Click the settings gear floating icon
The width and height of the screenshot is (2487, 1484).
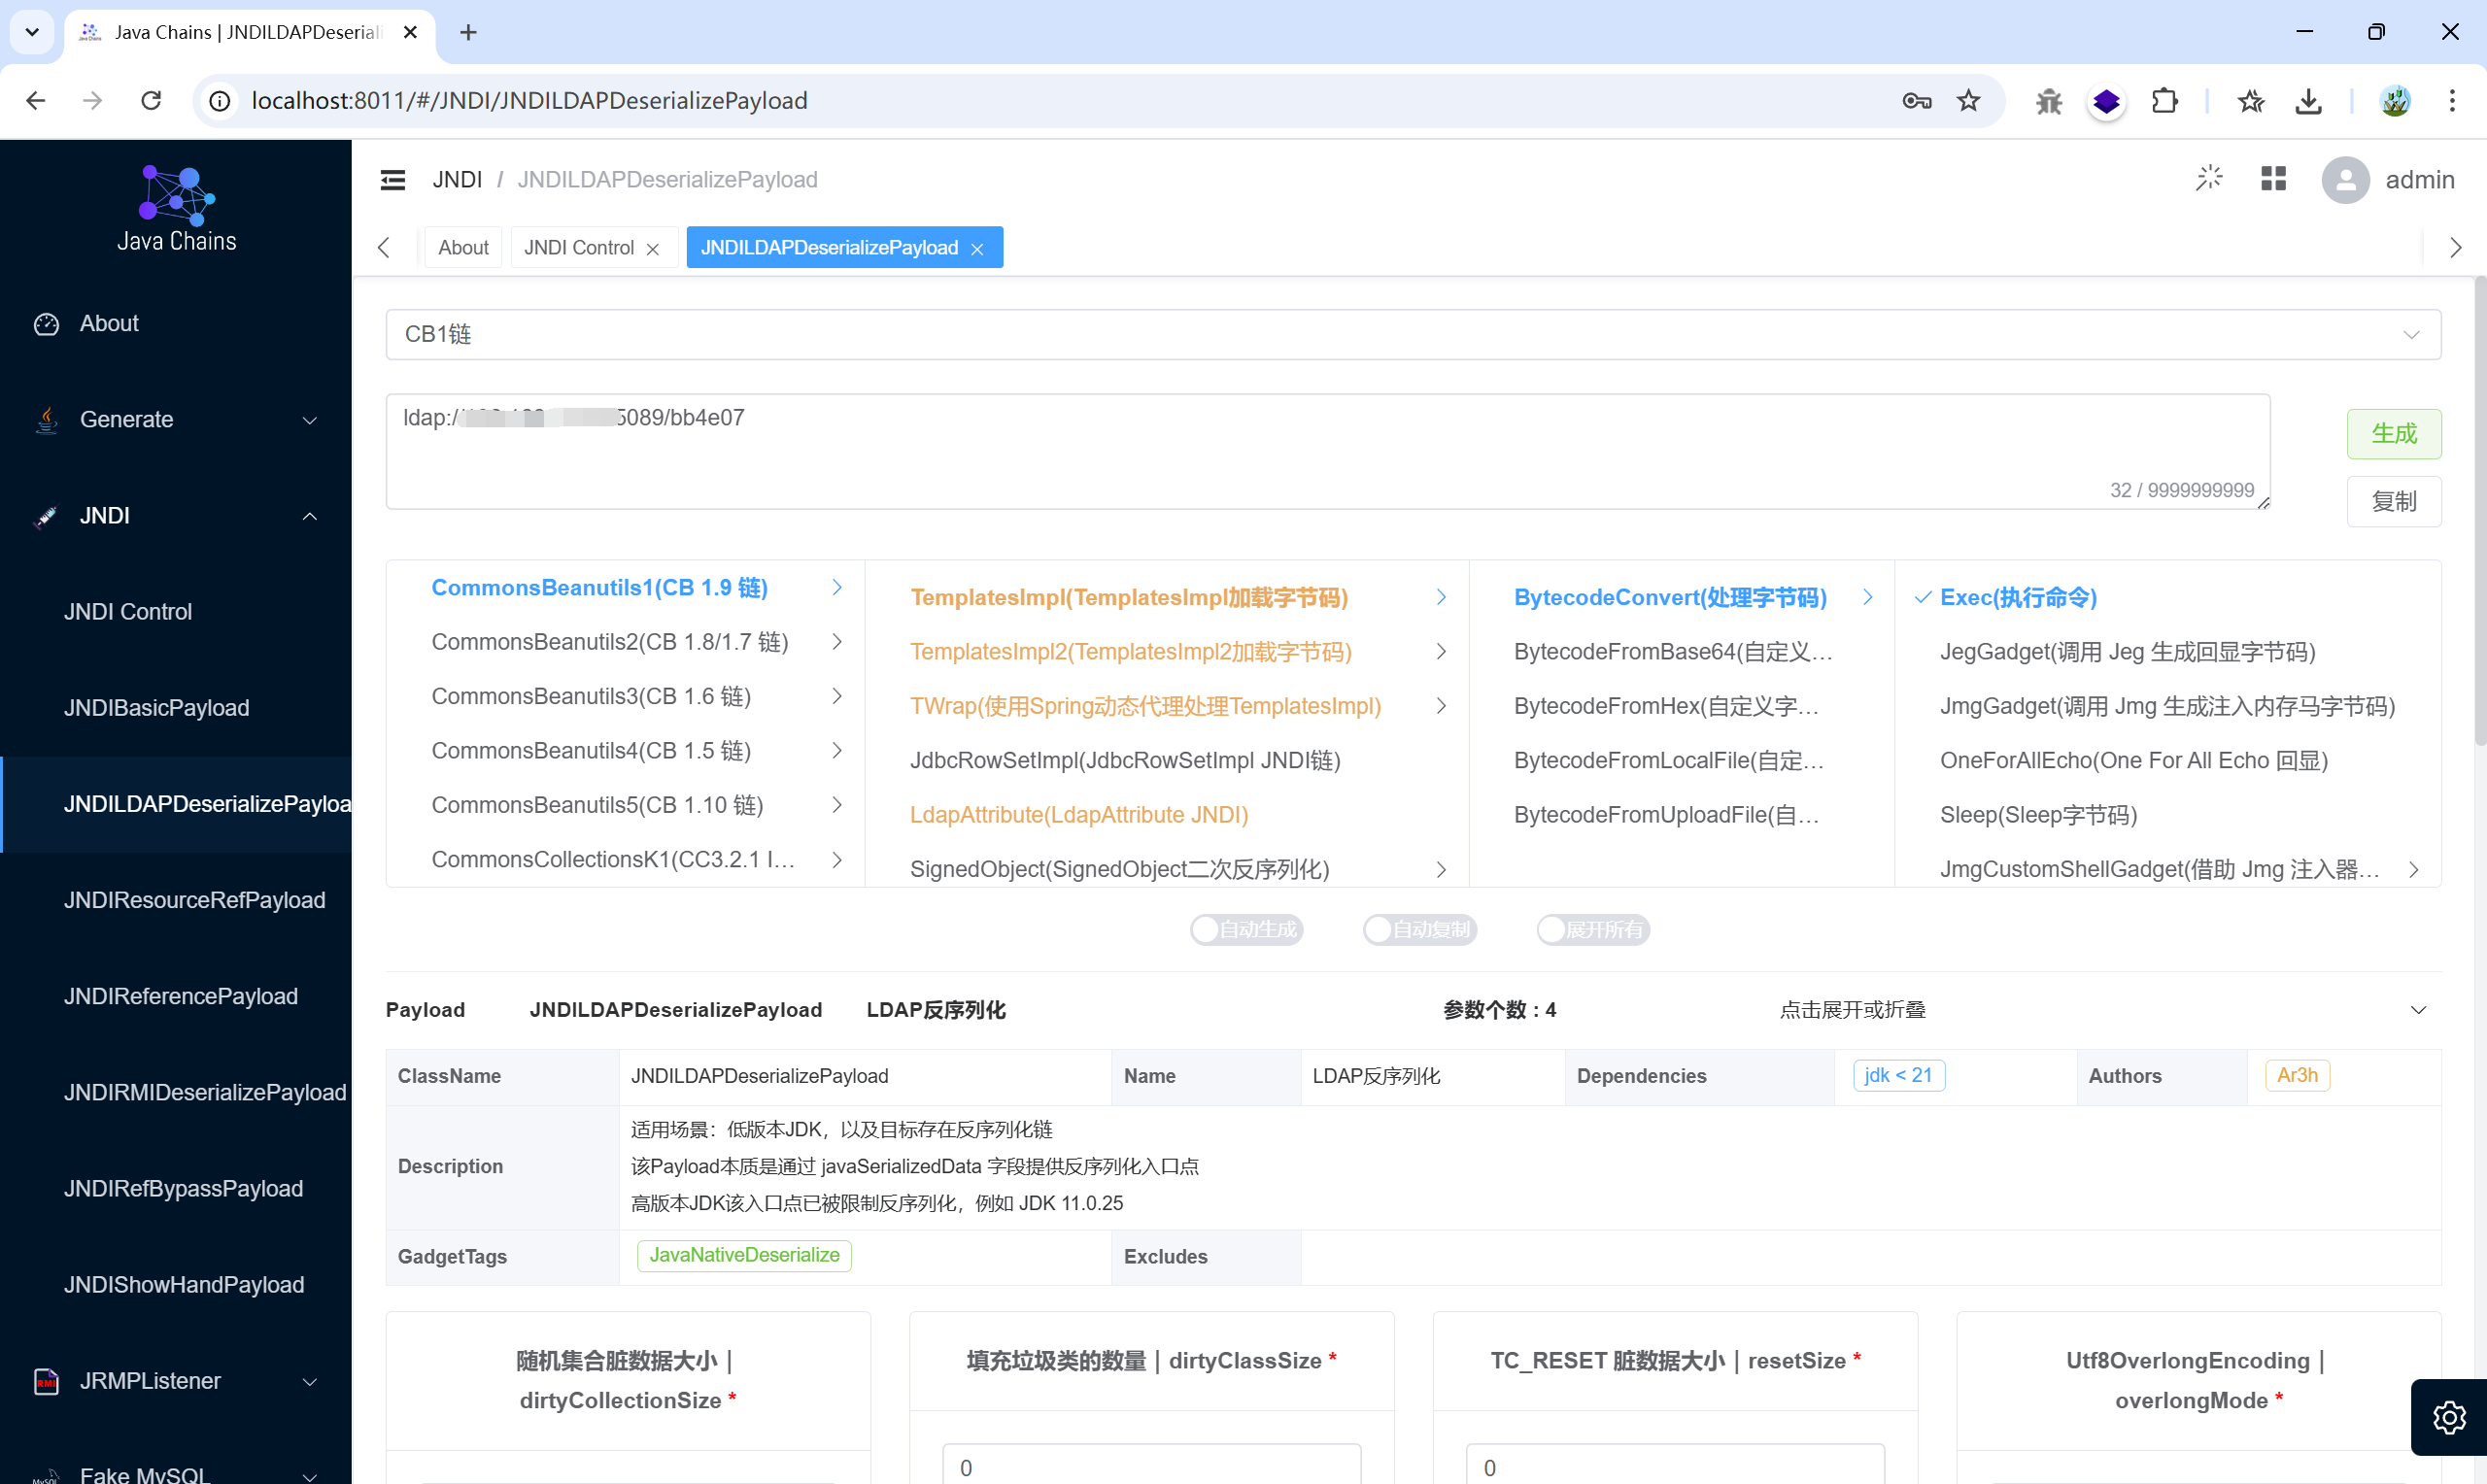(2448, 1417)
